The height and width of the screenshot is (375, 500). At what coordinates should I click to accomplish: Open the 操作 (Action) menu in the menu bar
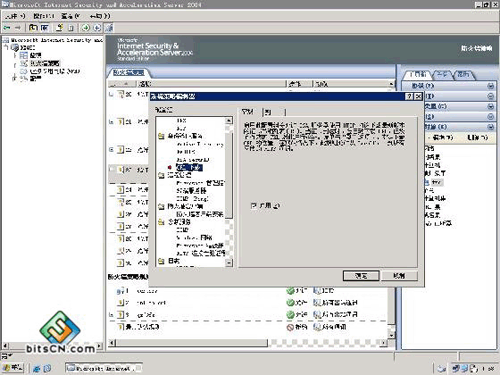[43, 16]
